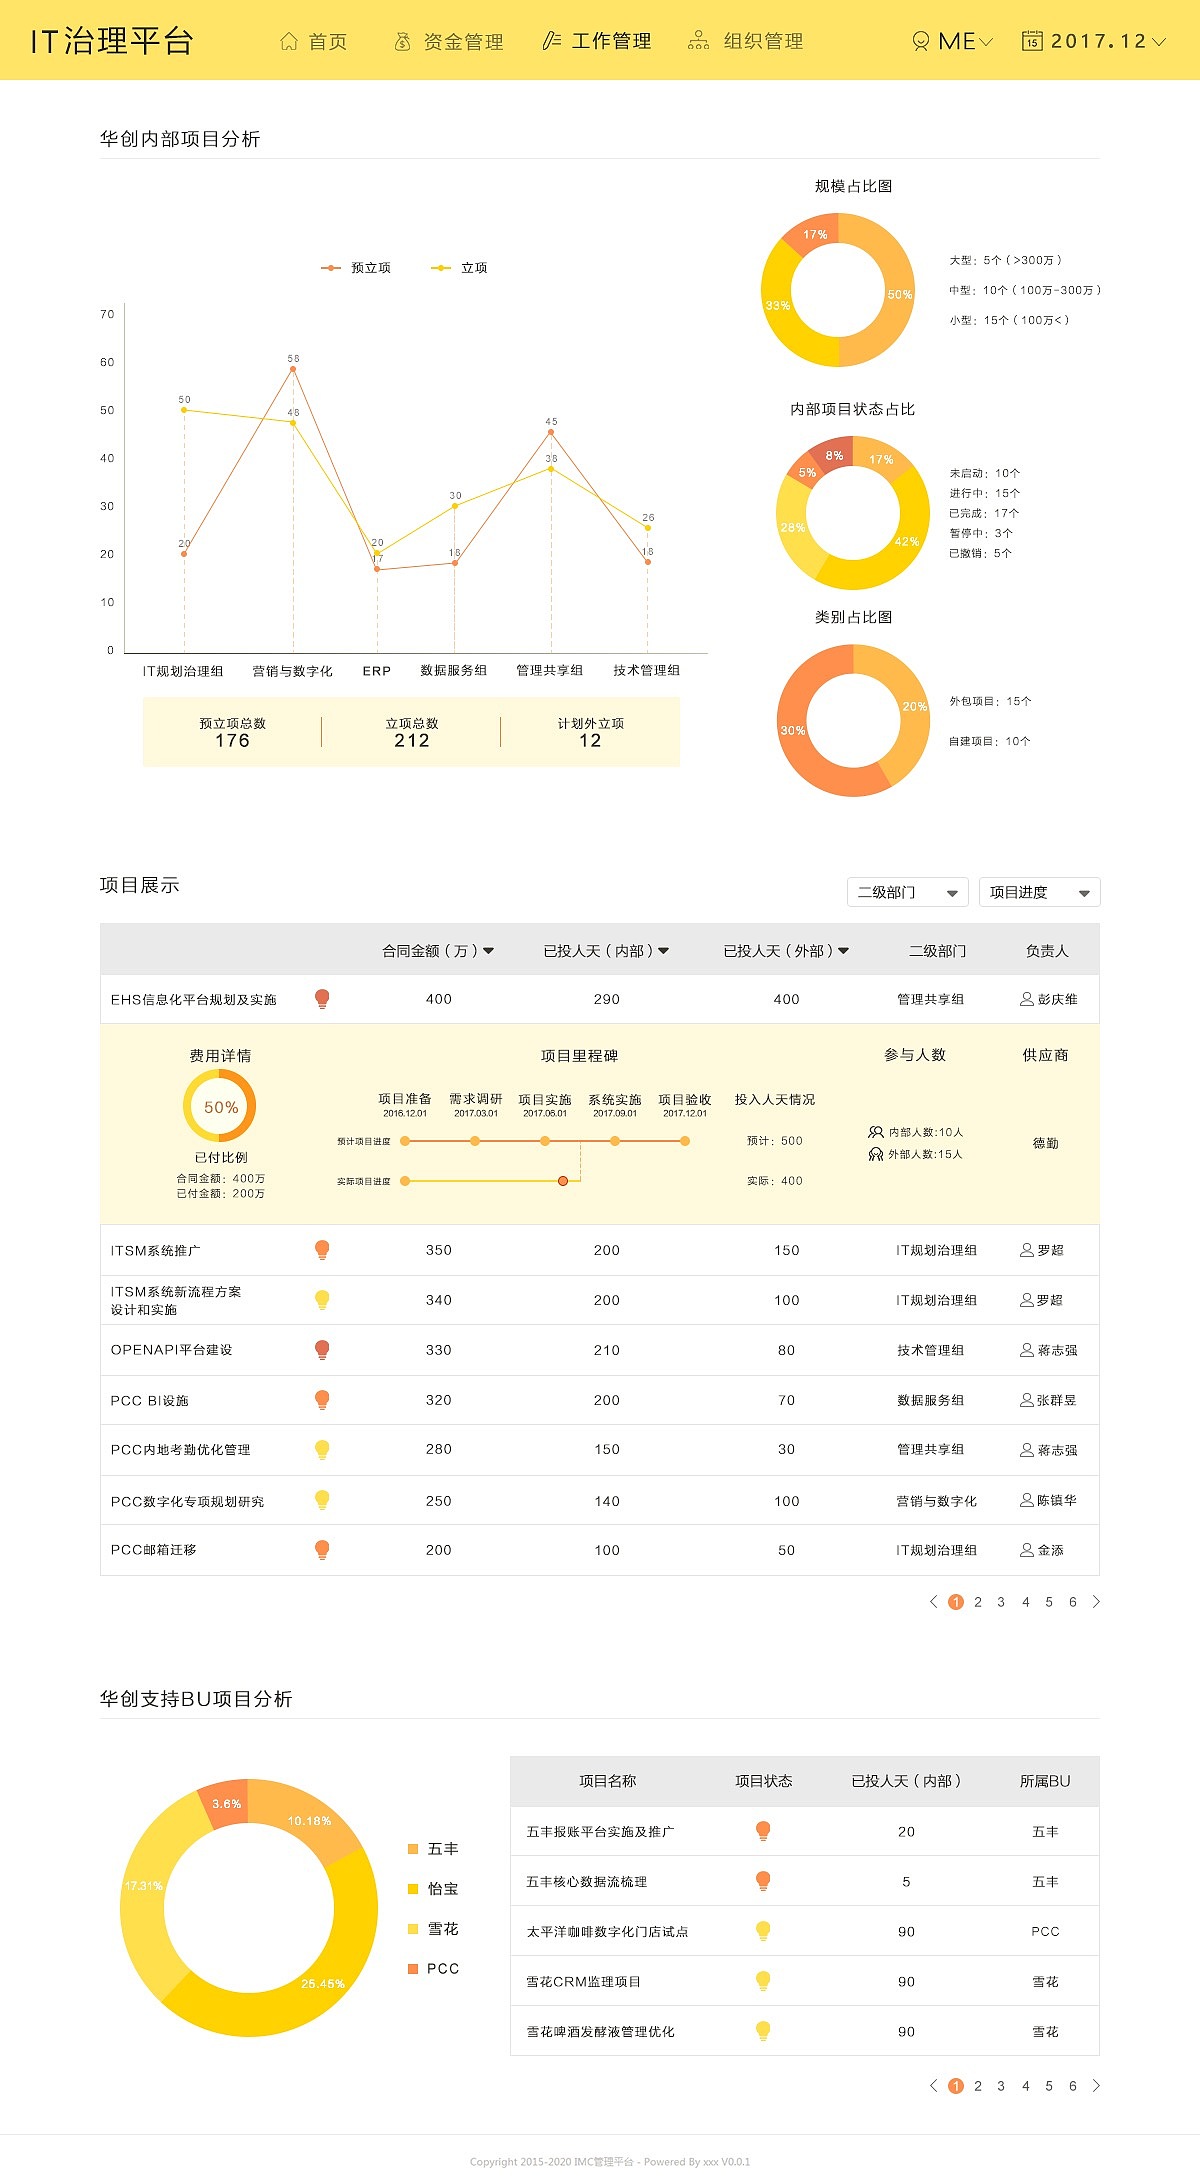Sort by 已投人天（外部） column arrow
Image resolution: width=1200 pixels, height=2184 pixels.
tap(843, 951)
